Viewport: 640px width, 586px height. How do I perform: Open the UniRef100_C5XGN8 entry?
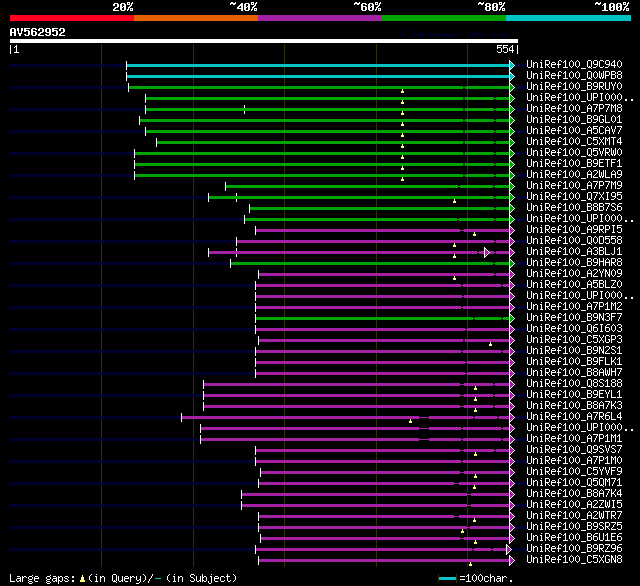[574, 560]
